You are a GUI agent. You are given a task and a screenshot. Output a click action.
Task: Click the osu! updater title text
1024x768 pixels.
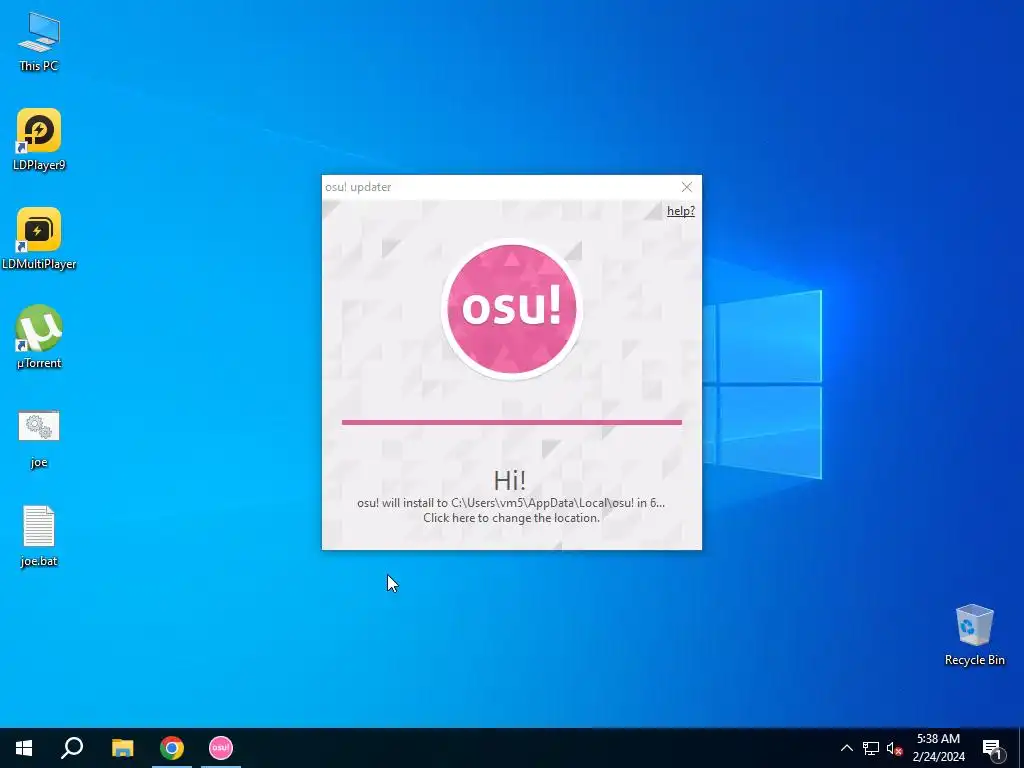click(358, 187)
